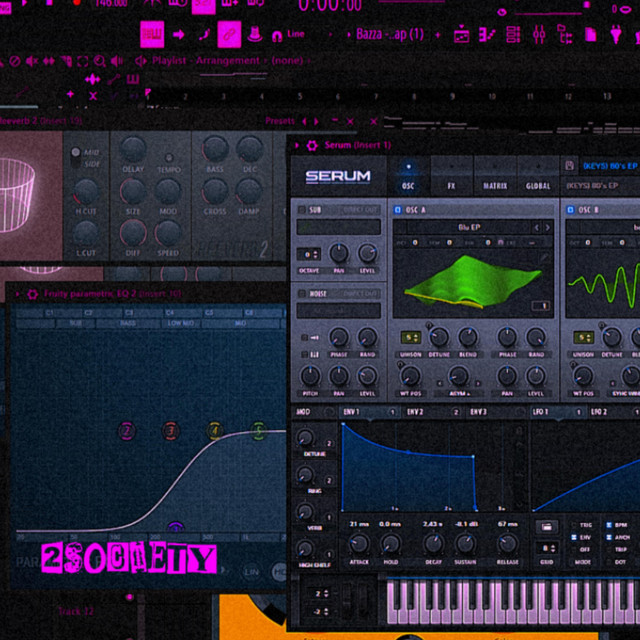Image resolution: width=640 pixels, height=640 pixels.
Task: Click Serum's save preset disk icon
Action: [569, 166]
